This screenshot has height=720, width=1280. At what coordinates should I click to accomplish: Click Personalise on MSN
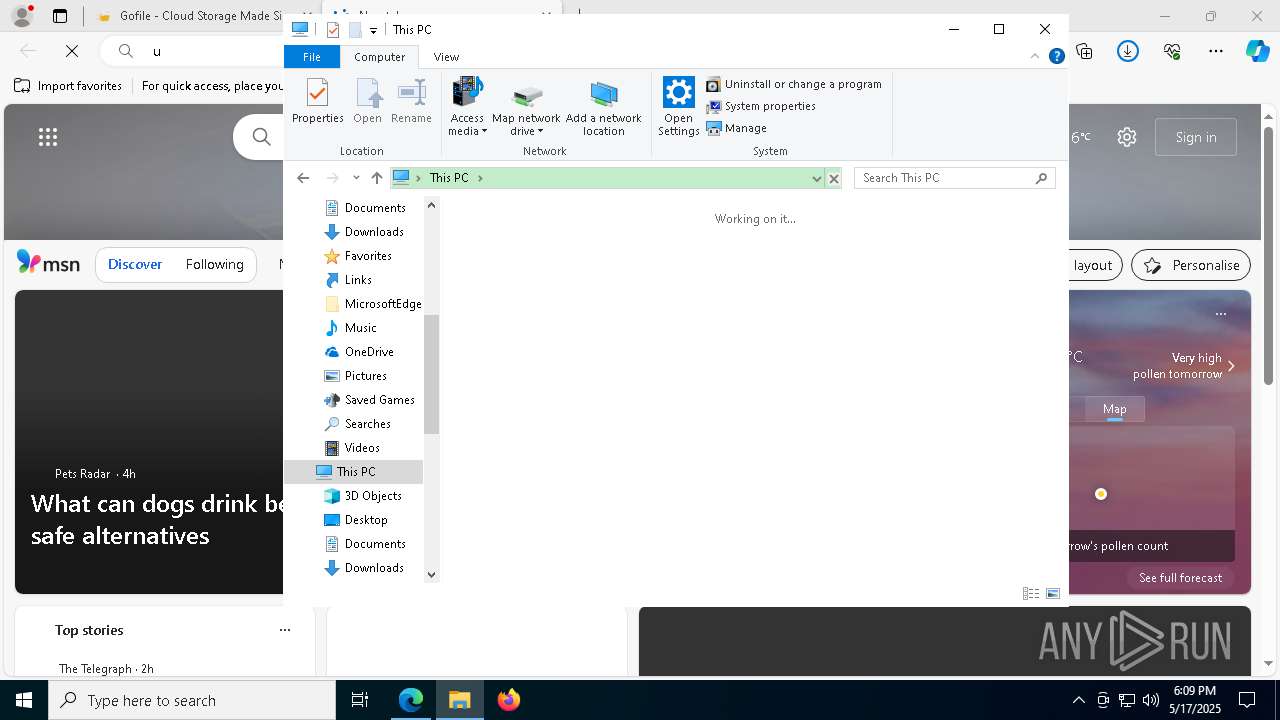tap(1191, 265)
